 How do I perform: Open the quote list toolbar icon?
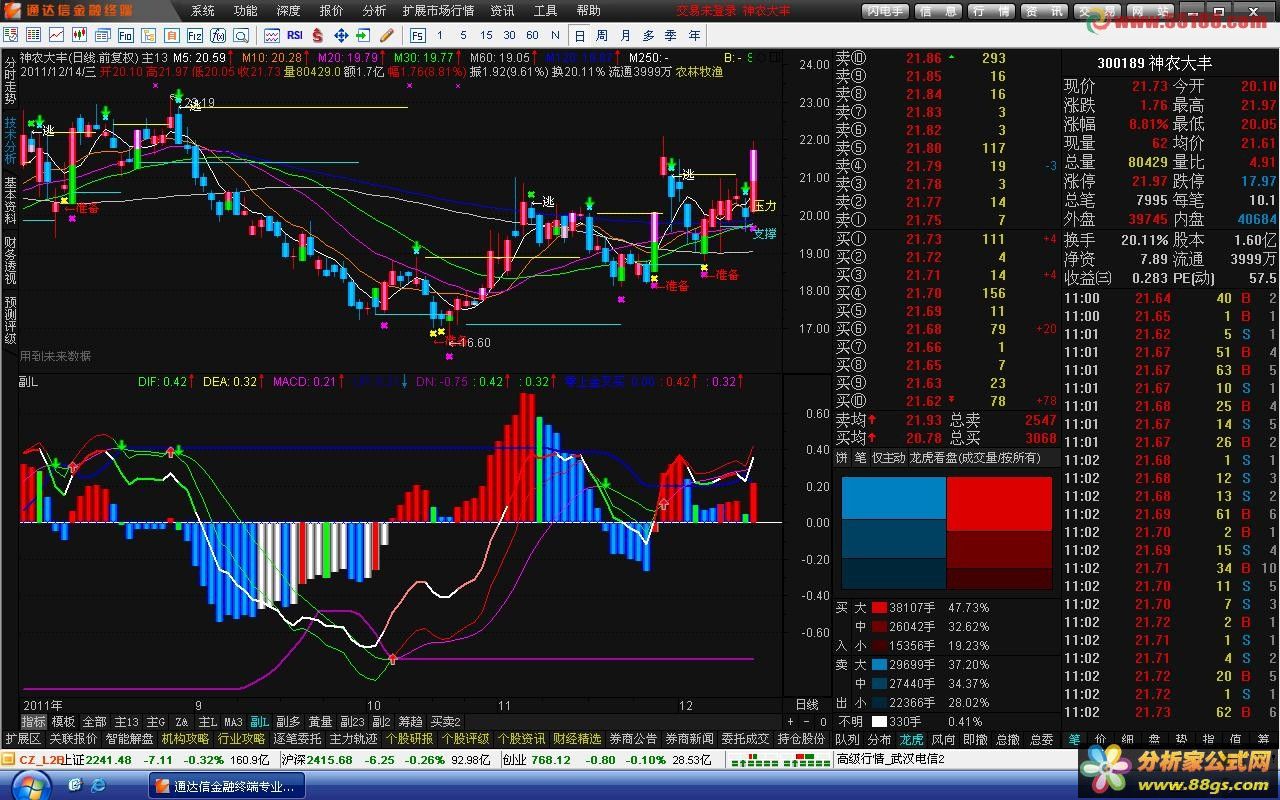[x=12, y=35]
